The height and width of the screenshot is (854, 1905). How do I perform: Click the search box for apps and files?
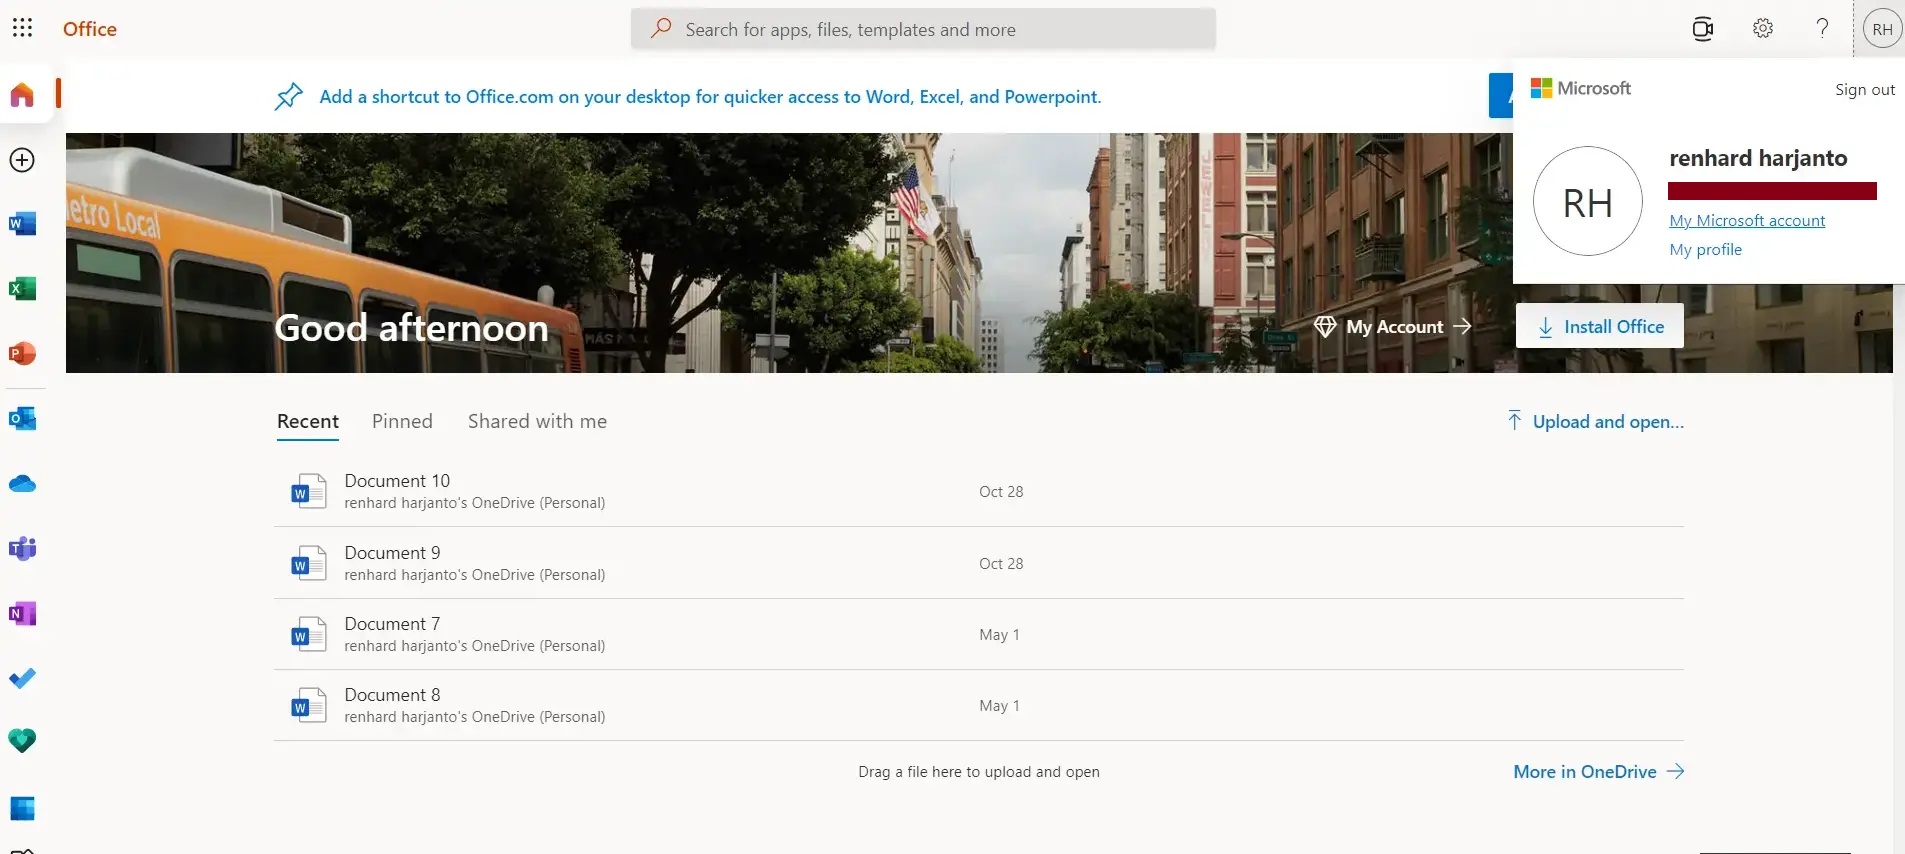coord(923,29)
